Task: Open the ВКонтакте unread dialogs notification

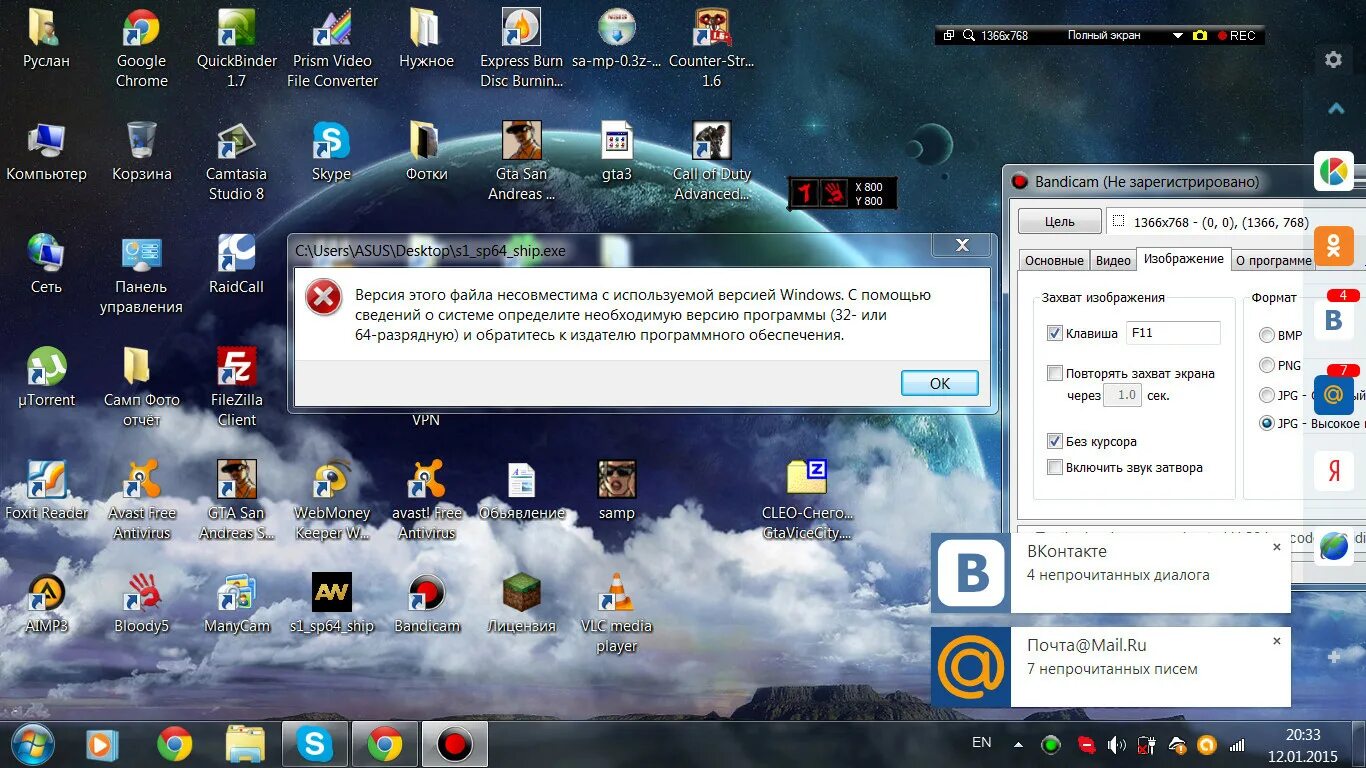Action: tap(1111, 573)
